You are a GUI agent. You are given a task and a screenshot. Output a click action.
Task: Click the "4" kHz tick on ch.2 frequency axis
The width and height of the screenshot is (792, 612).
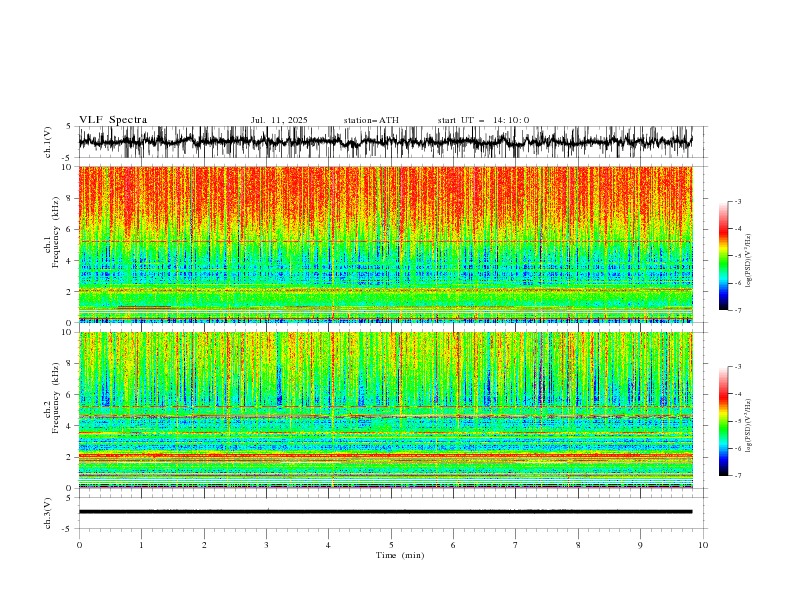tap(69, 426)
